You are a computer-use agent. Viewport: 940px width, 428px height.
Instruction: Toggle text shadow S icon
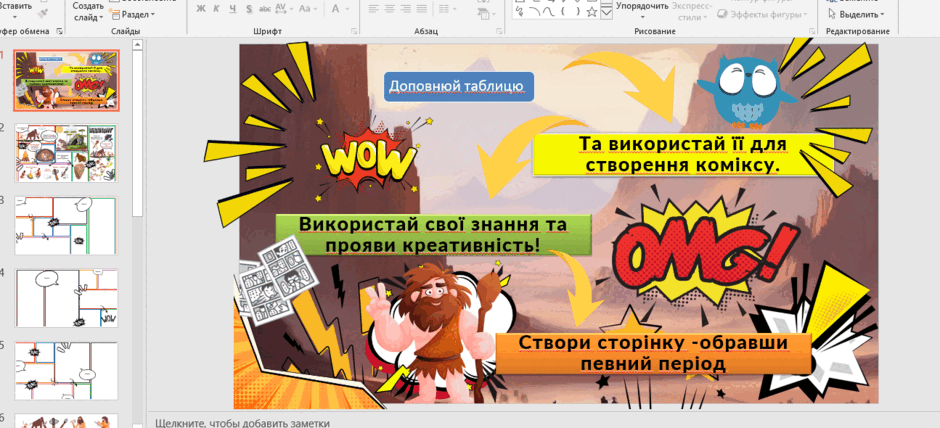pos(248,8)
